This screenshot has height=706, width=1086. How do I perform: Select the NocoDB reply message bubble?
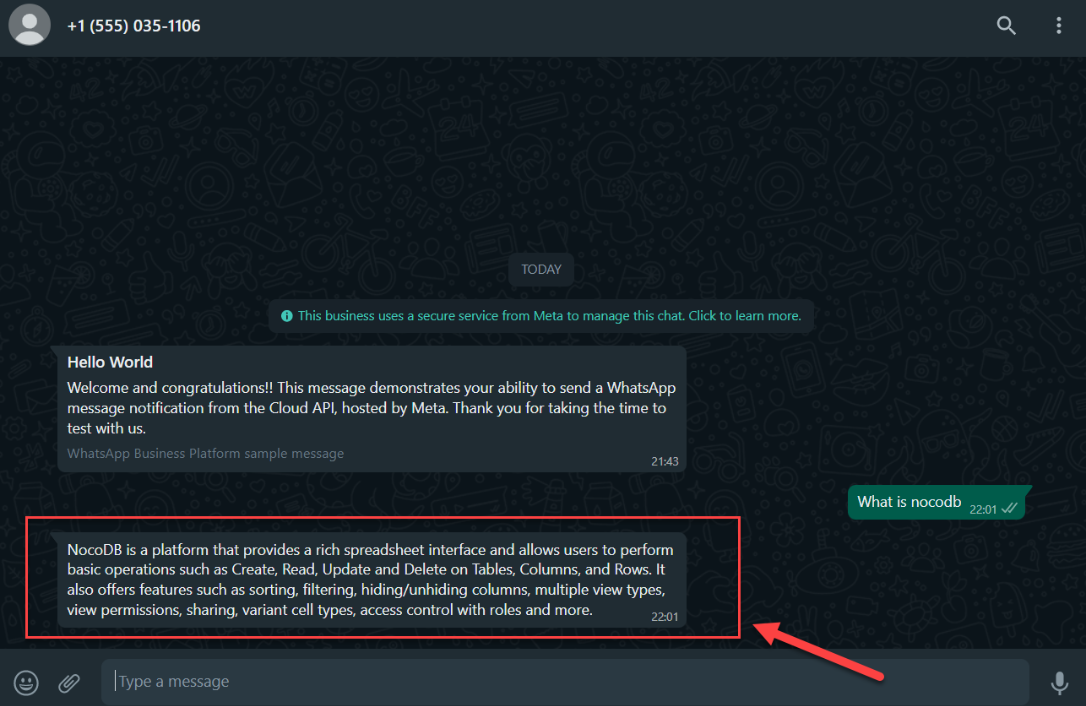pos(372,580)
